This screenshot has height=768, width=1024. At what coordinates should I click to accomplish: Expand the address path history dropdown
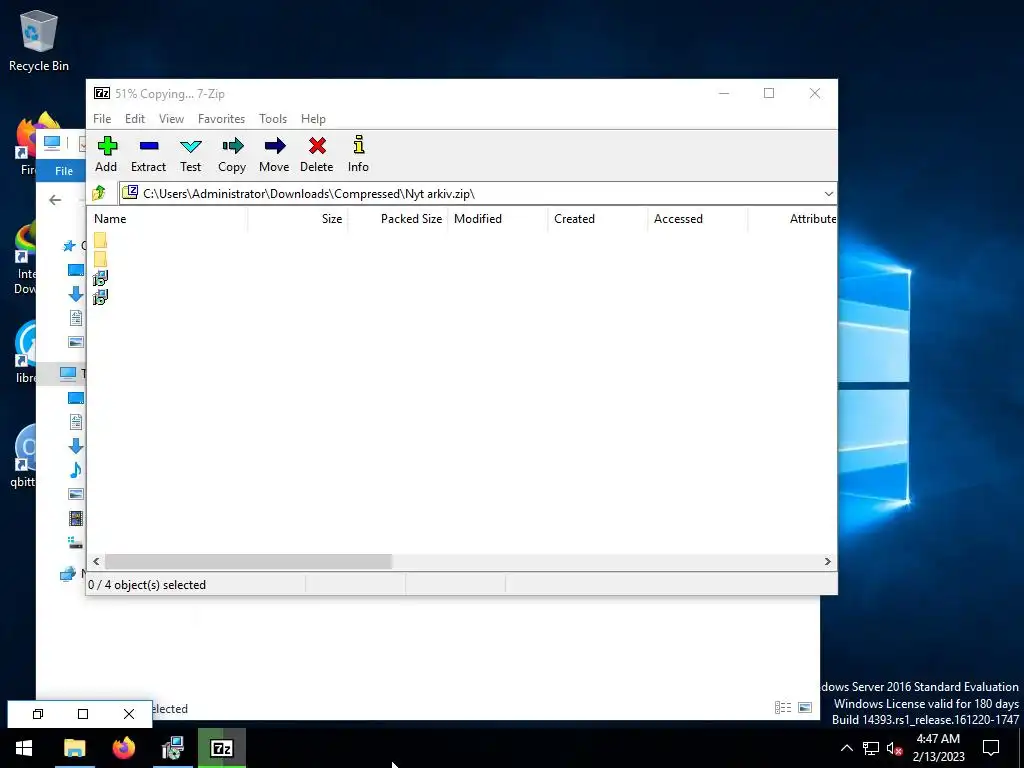click(828, 194)
